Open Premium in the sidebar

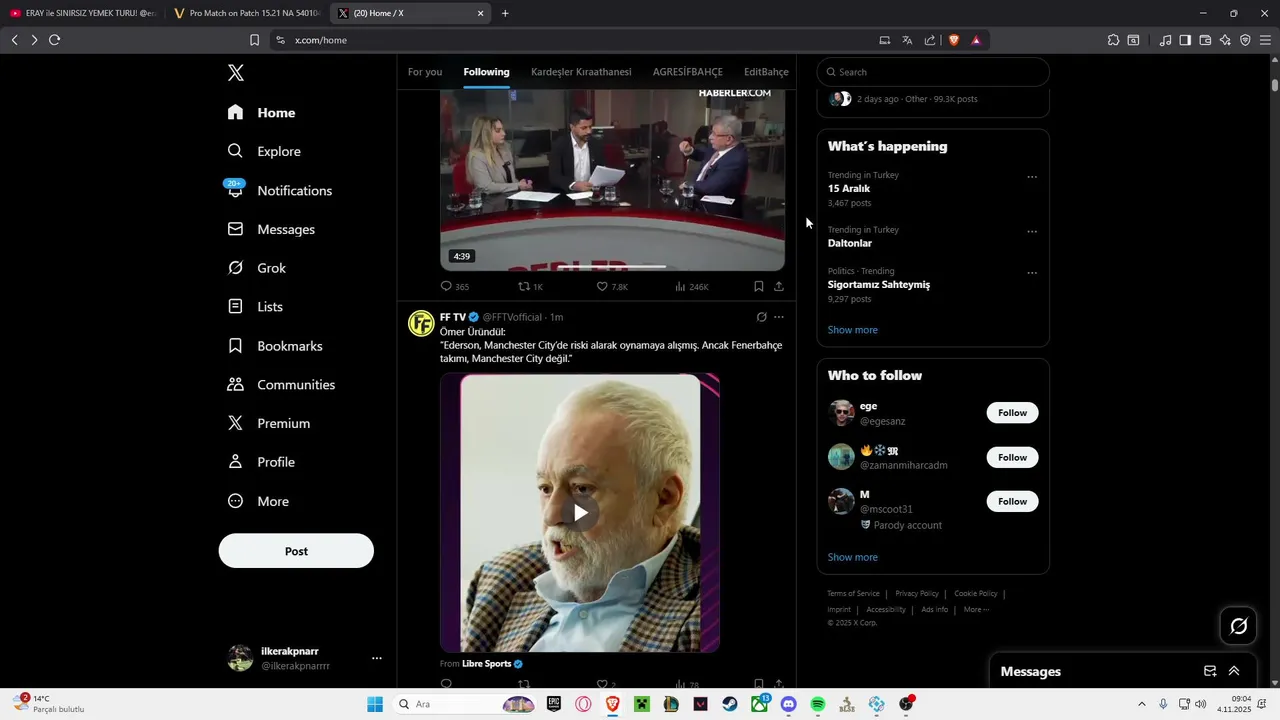[x=269, y=423]
